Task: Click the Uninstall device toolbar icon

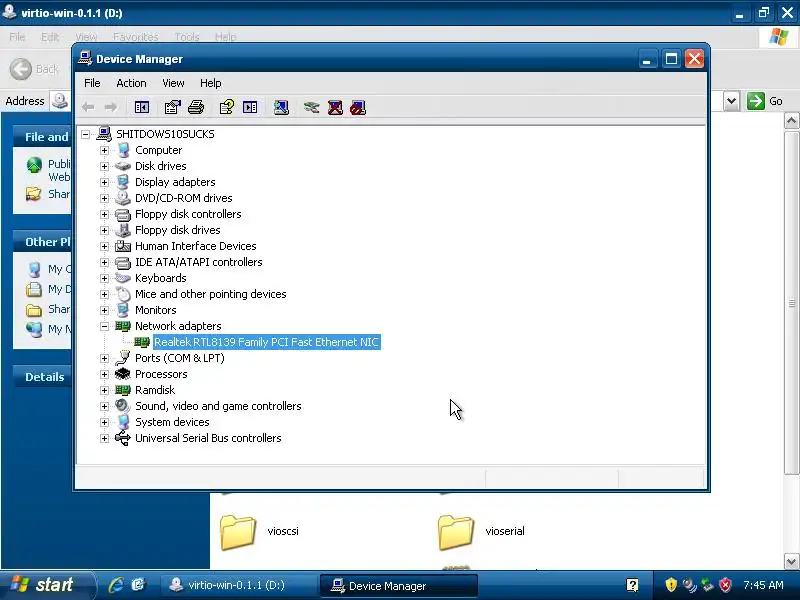Action: click(335, 107)
